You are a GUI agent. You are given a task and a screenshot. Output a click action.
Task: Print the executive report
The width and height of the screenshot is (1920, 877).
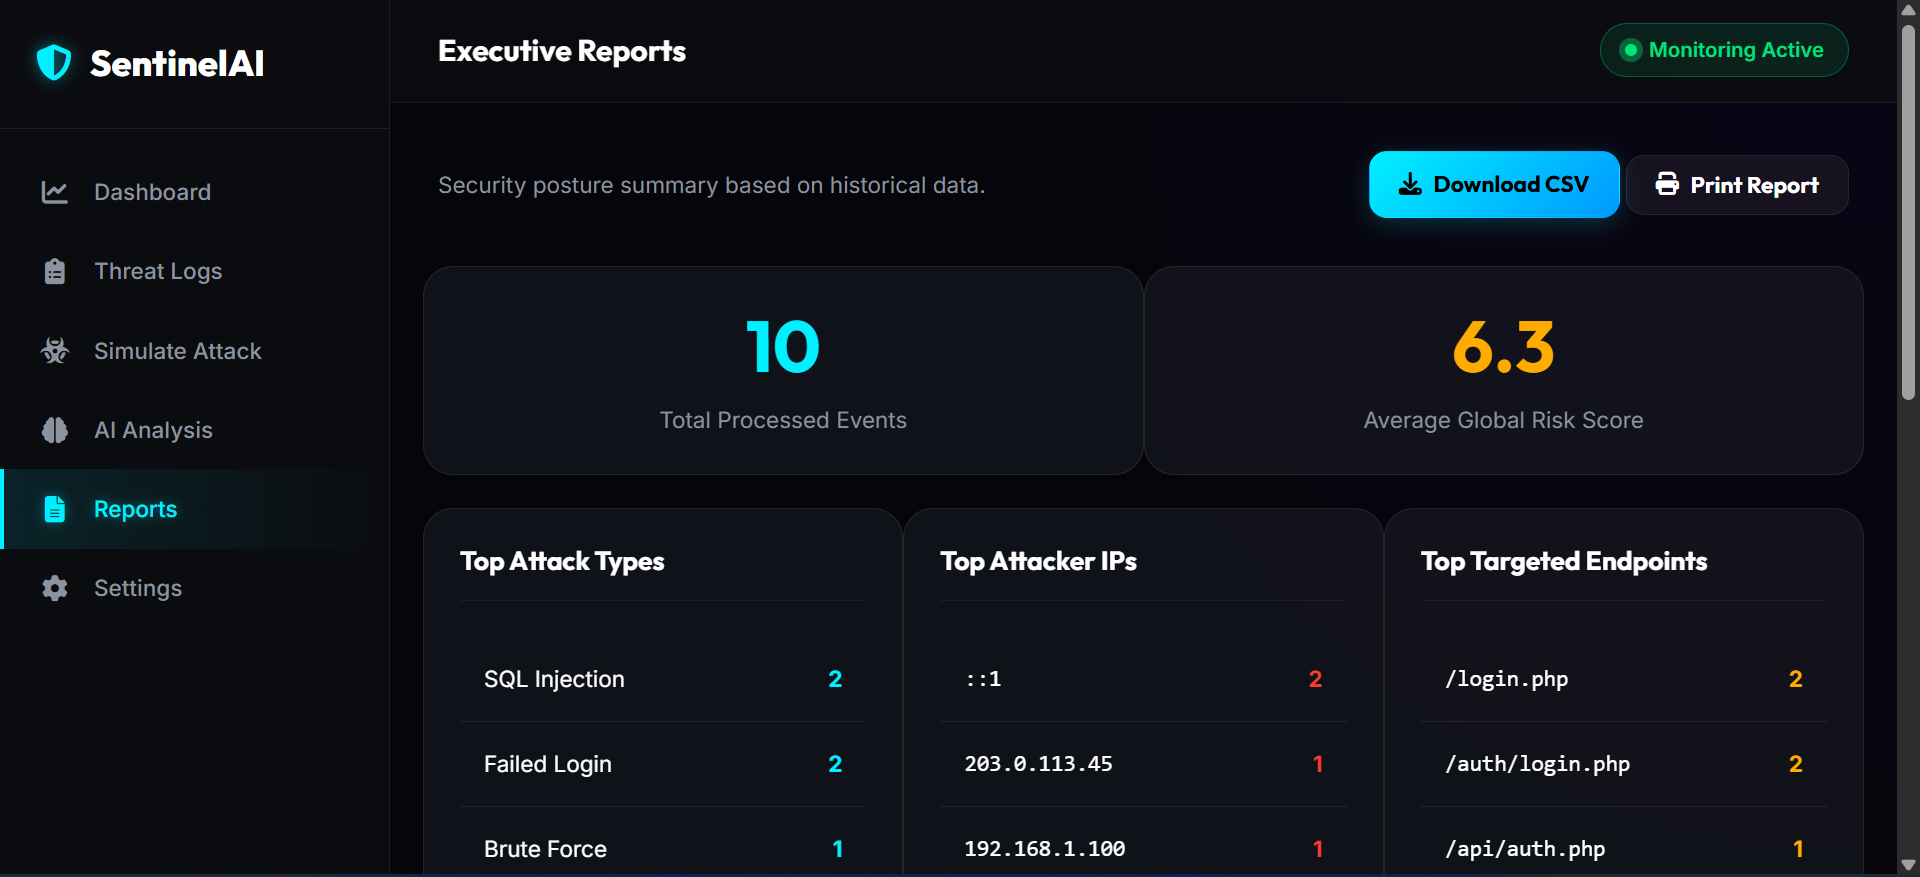[x=1737, y=184]
